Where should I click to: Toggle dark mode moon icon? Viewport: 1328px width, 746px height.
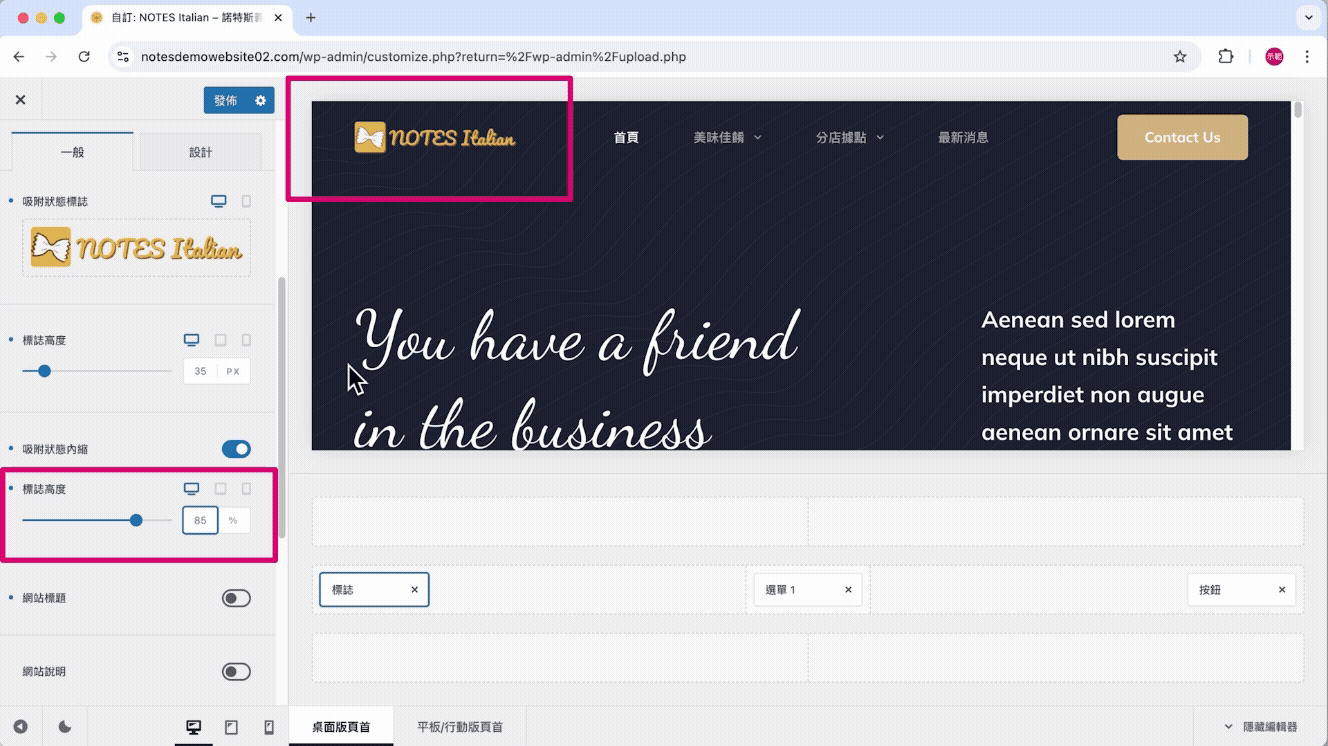65,727
